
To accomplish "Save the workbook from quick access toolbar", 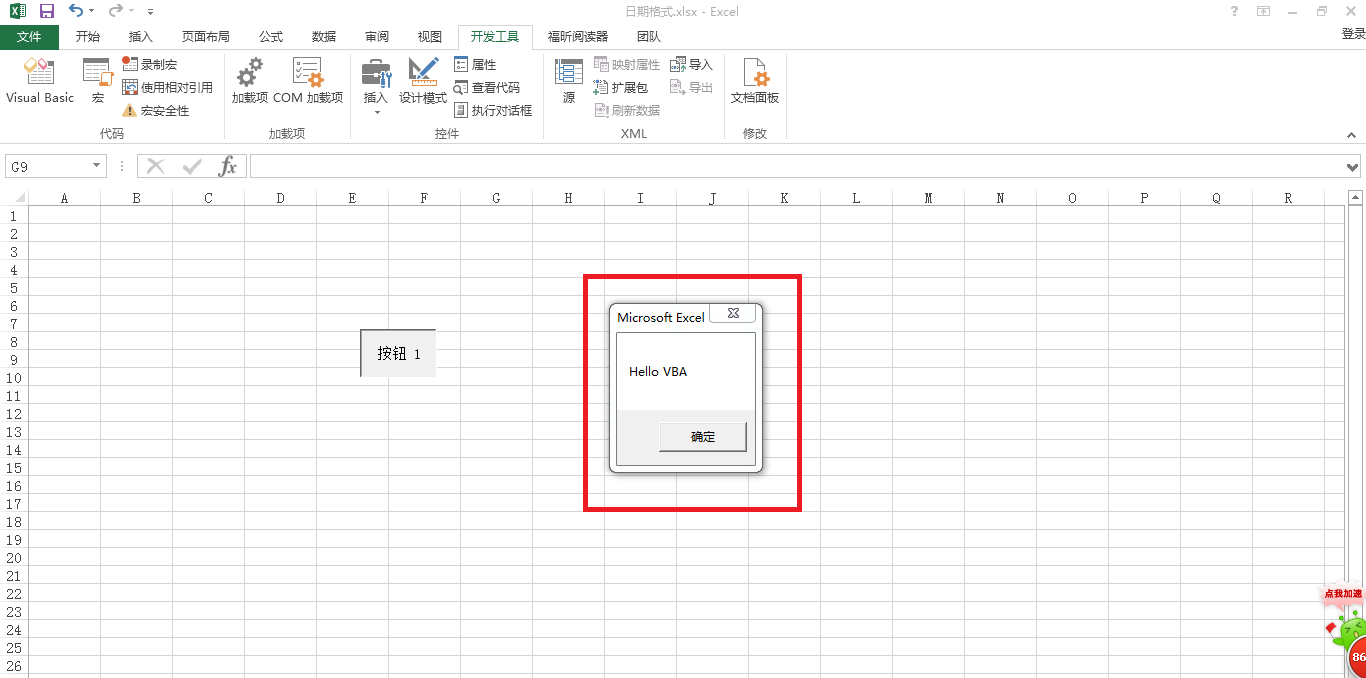I will [47, 11].
